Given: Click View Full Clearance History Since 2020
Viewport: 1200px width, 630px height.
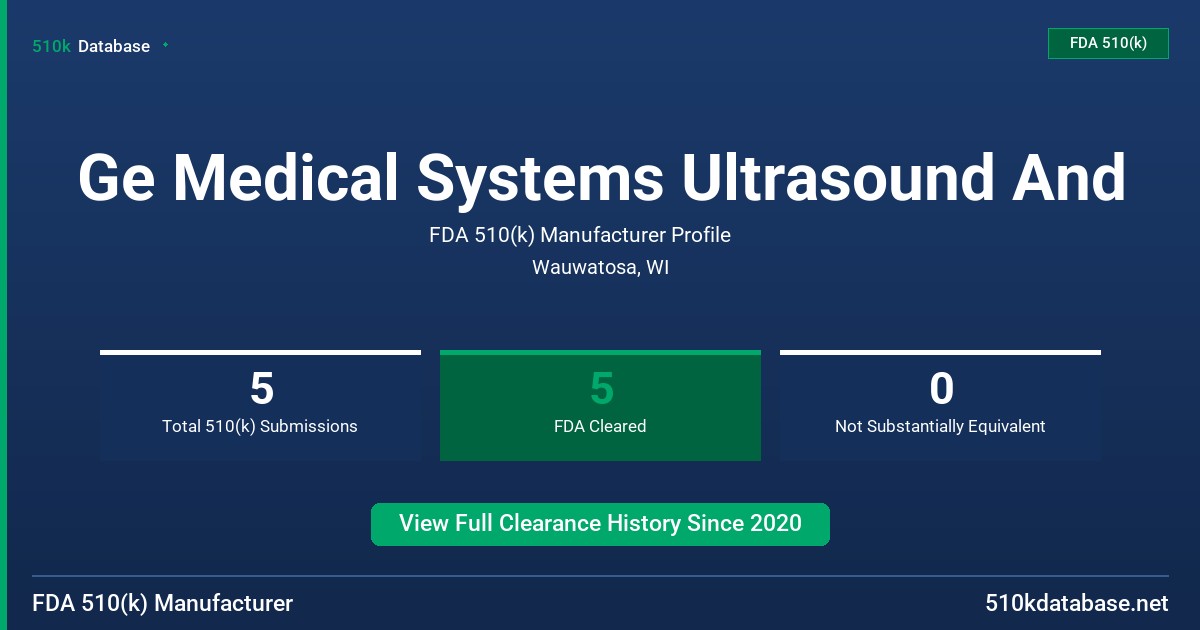Looking at the screenshot, I should pyautogui.click(x=600, y=524).
